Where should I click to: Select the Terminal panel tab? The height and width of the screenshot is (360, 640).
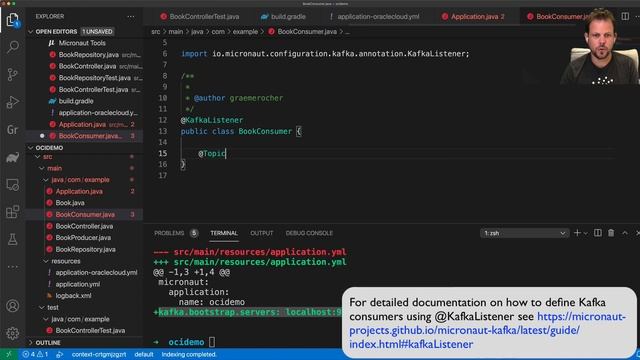(224, 233)
